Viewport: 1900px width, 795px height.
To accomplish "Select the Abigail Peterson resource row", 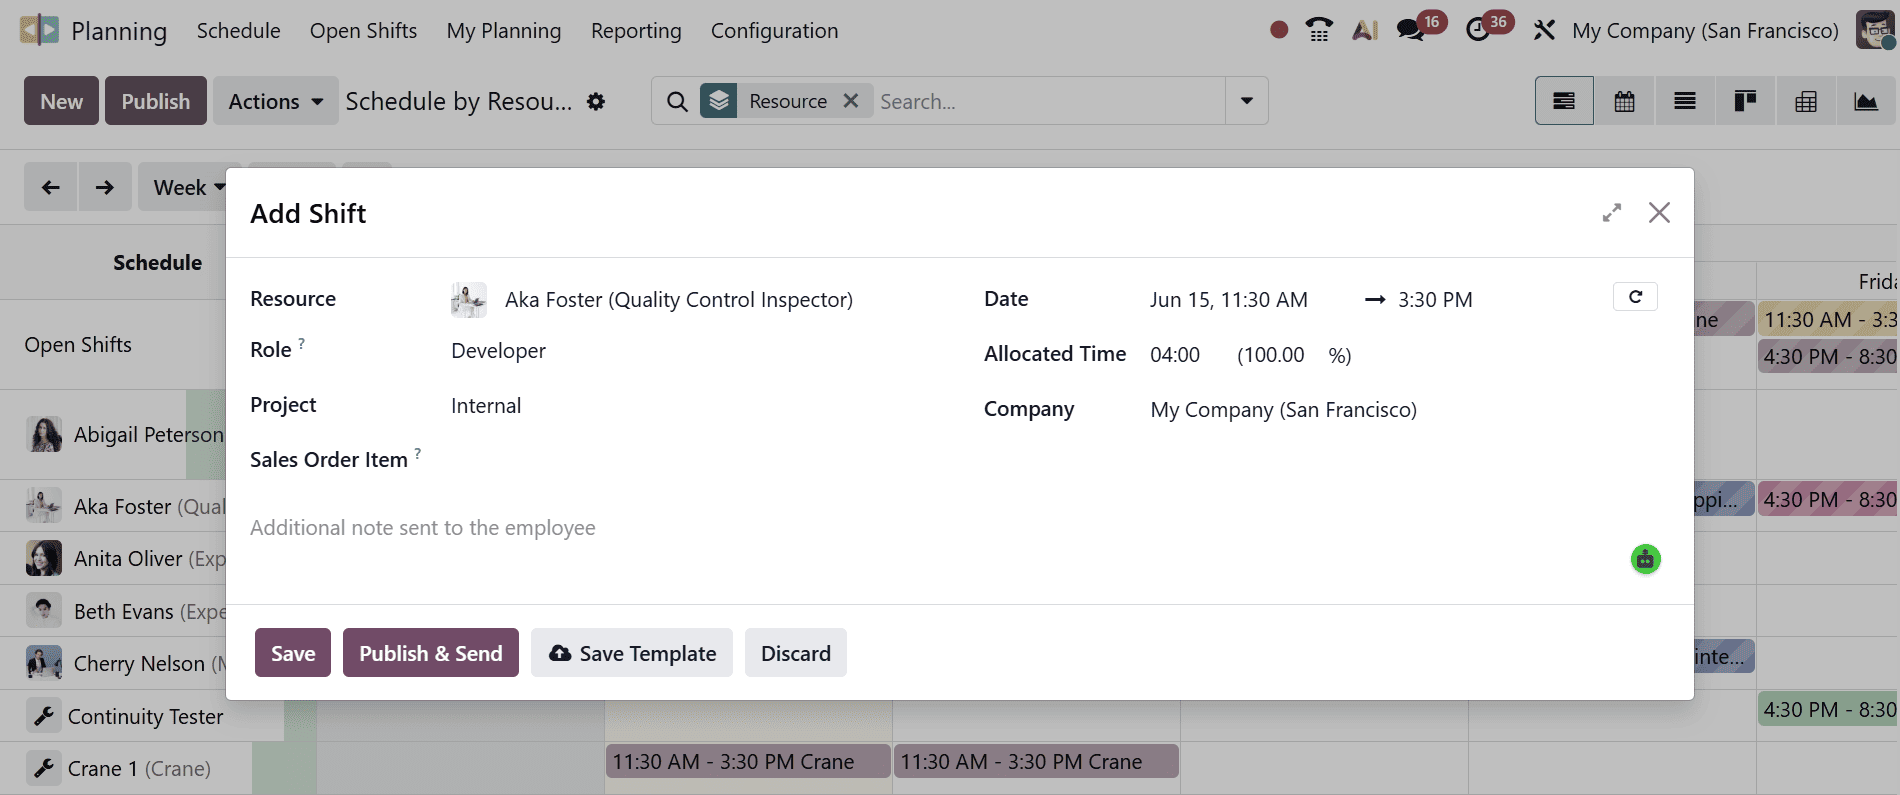I will point(113,435).
